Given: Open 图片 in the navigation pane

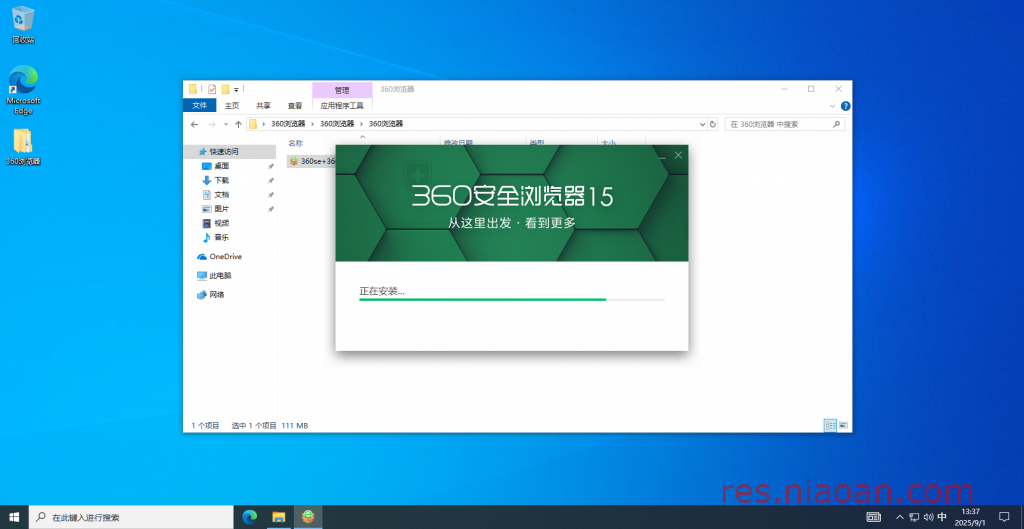Looking at the screenshot, I should 221,209.
